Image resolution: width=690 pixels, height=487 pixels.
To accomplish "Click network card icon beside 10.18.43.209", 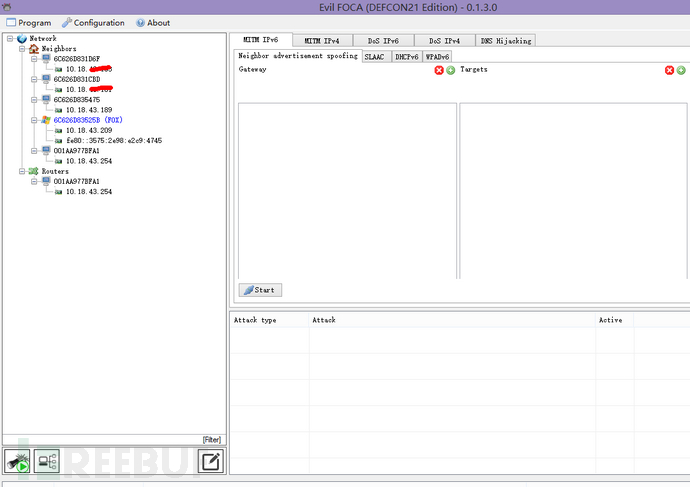I will coord(58,131).
